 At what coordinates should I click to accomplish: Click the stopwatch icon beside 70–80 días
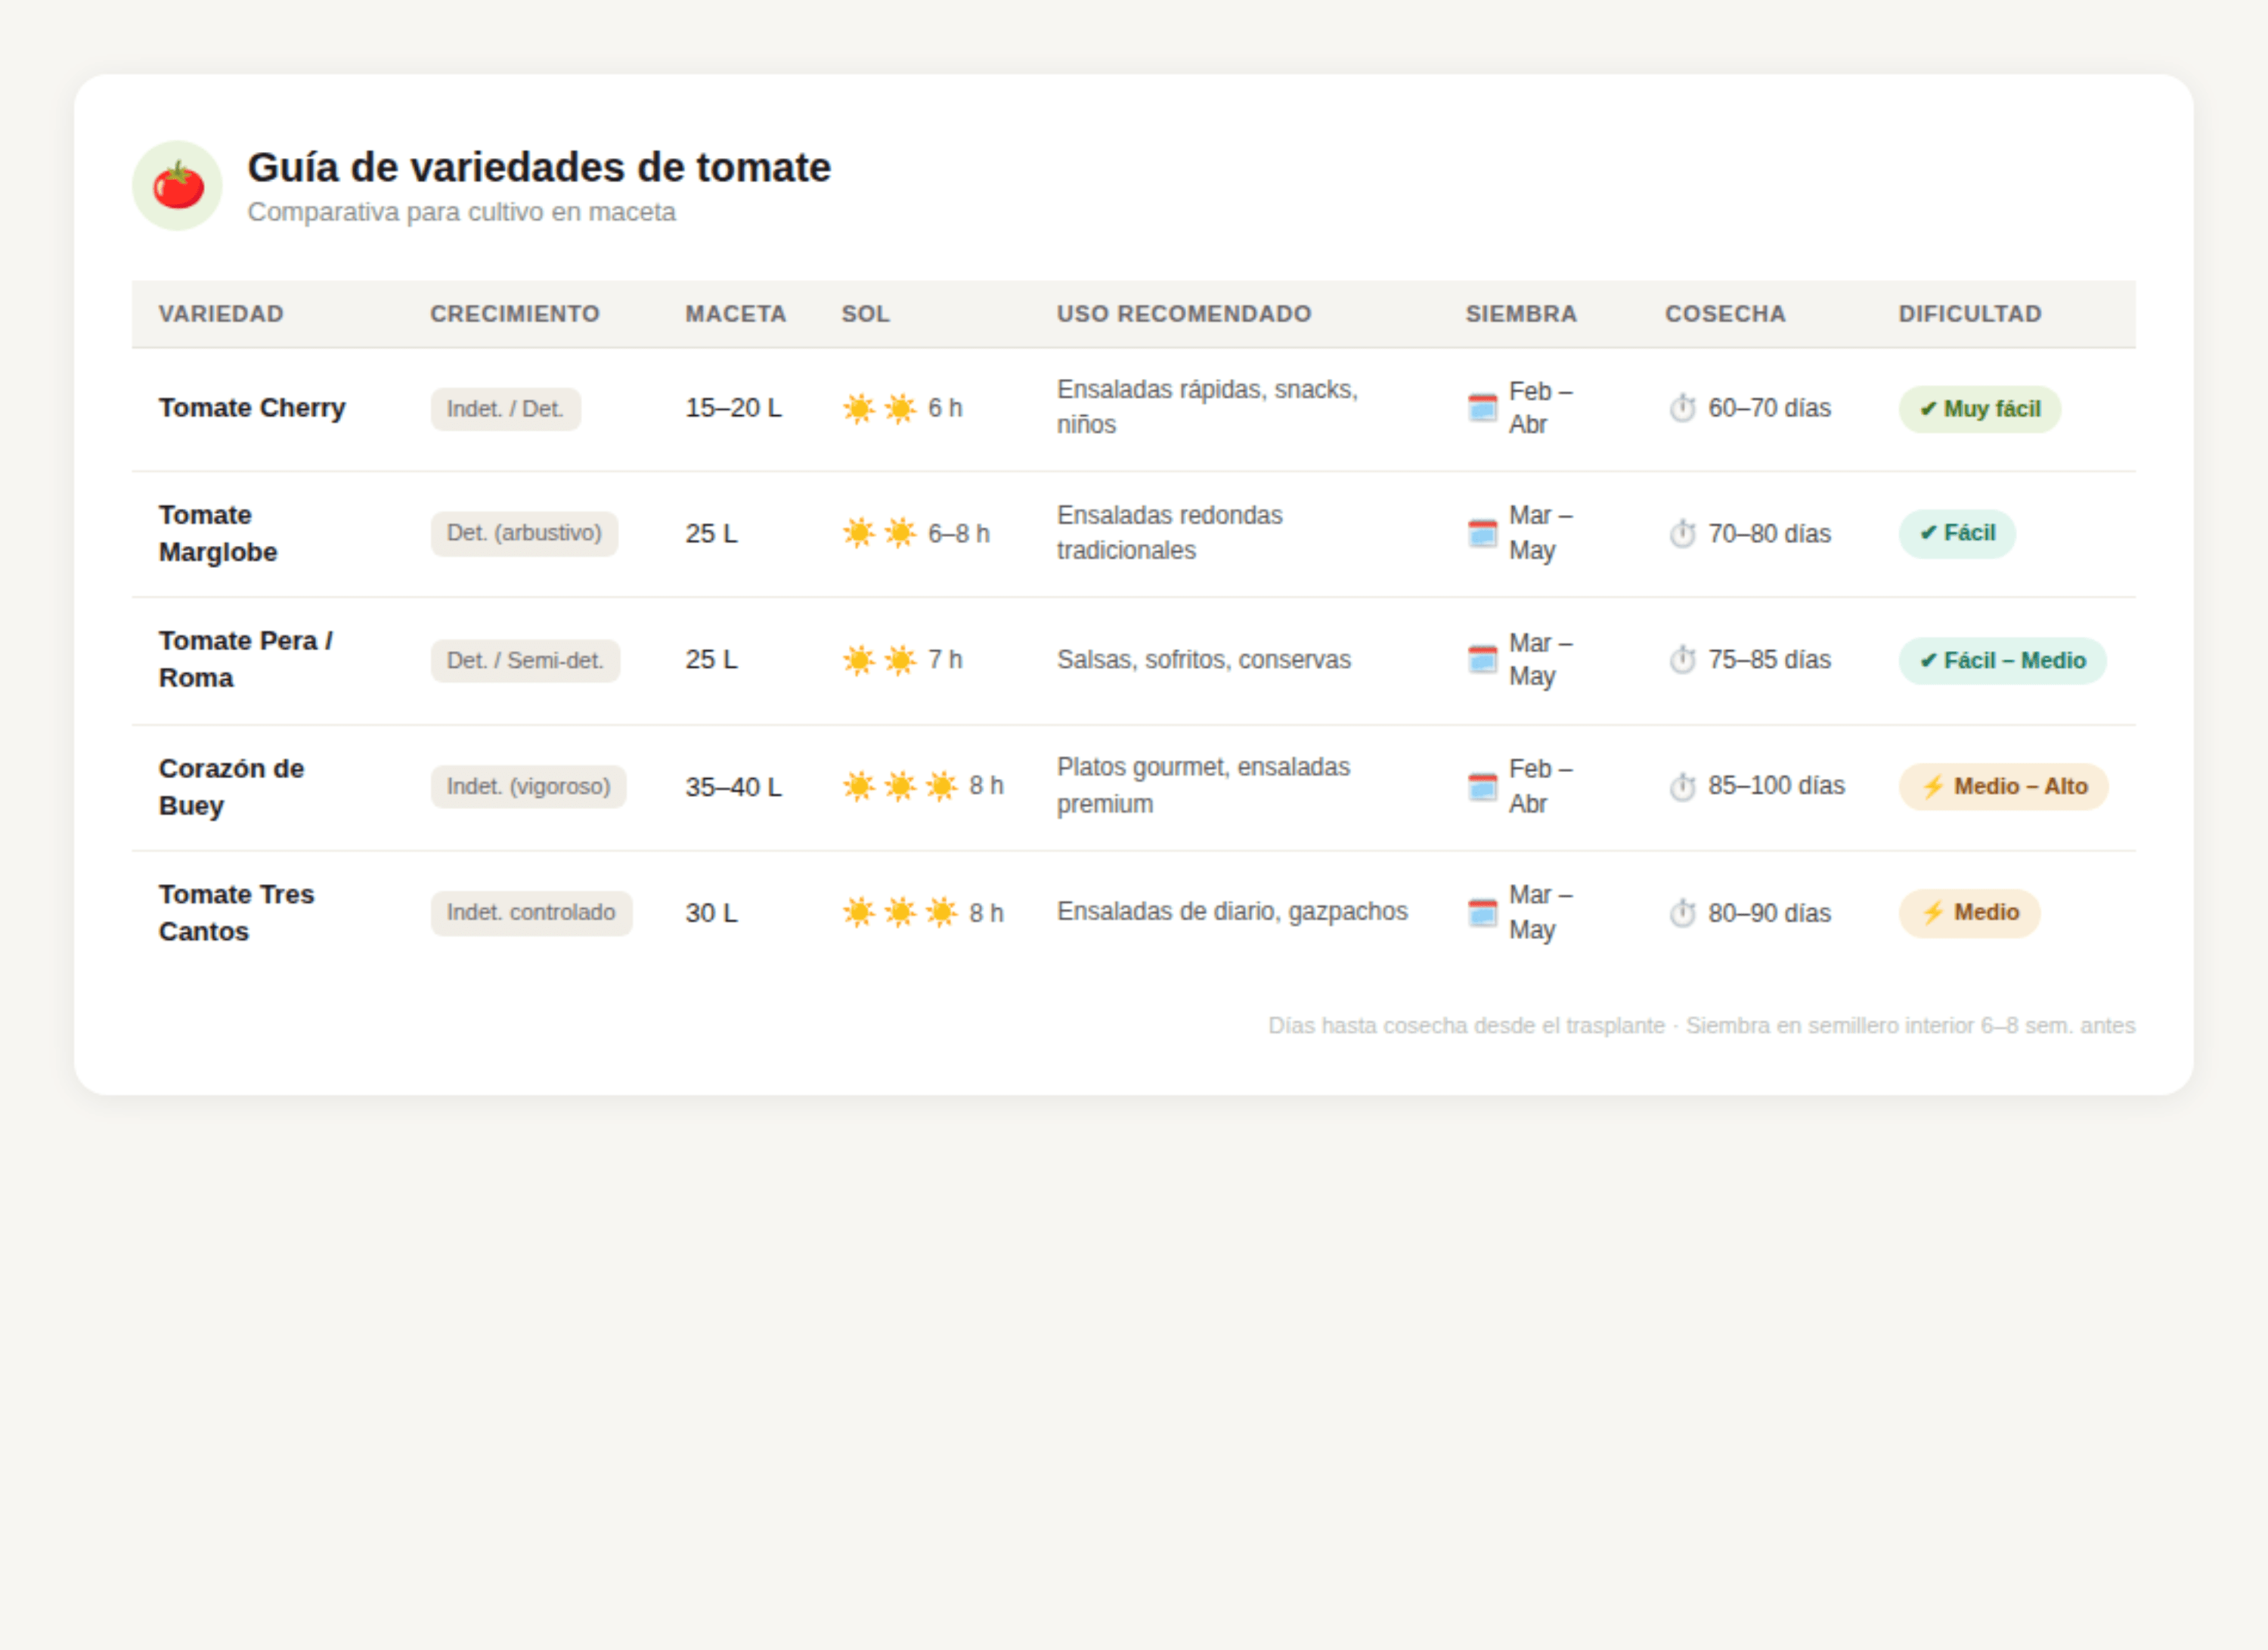click(x=1682, y=533)
